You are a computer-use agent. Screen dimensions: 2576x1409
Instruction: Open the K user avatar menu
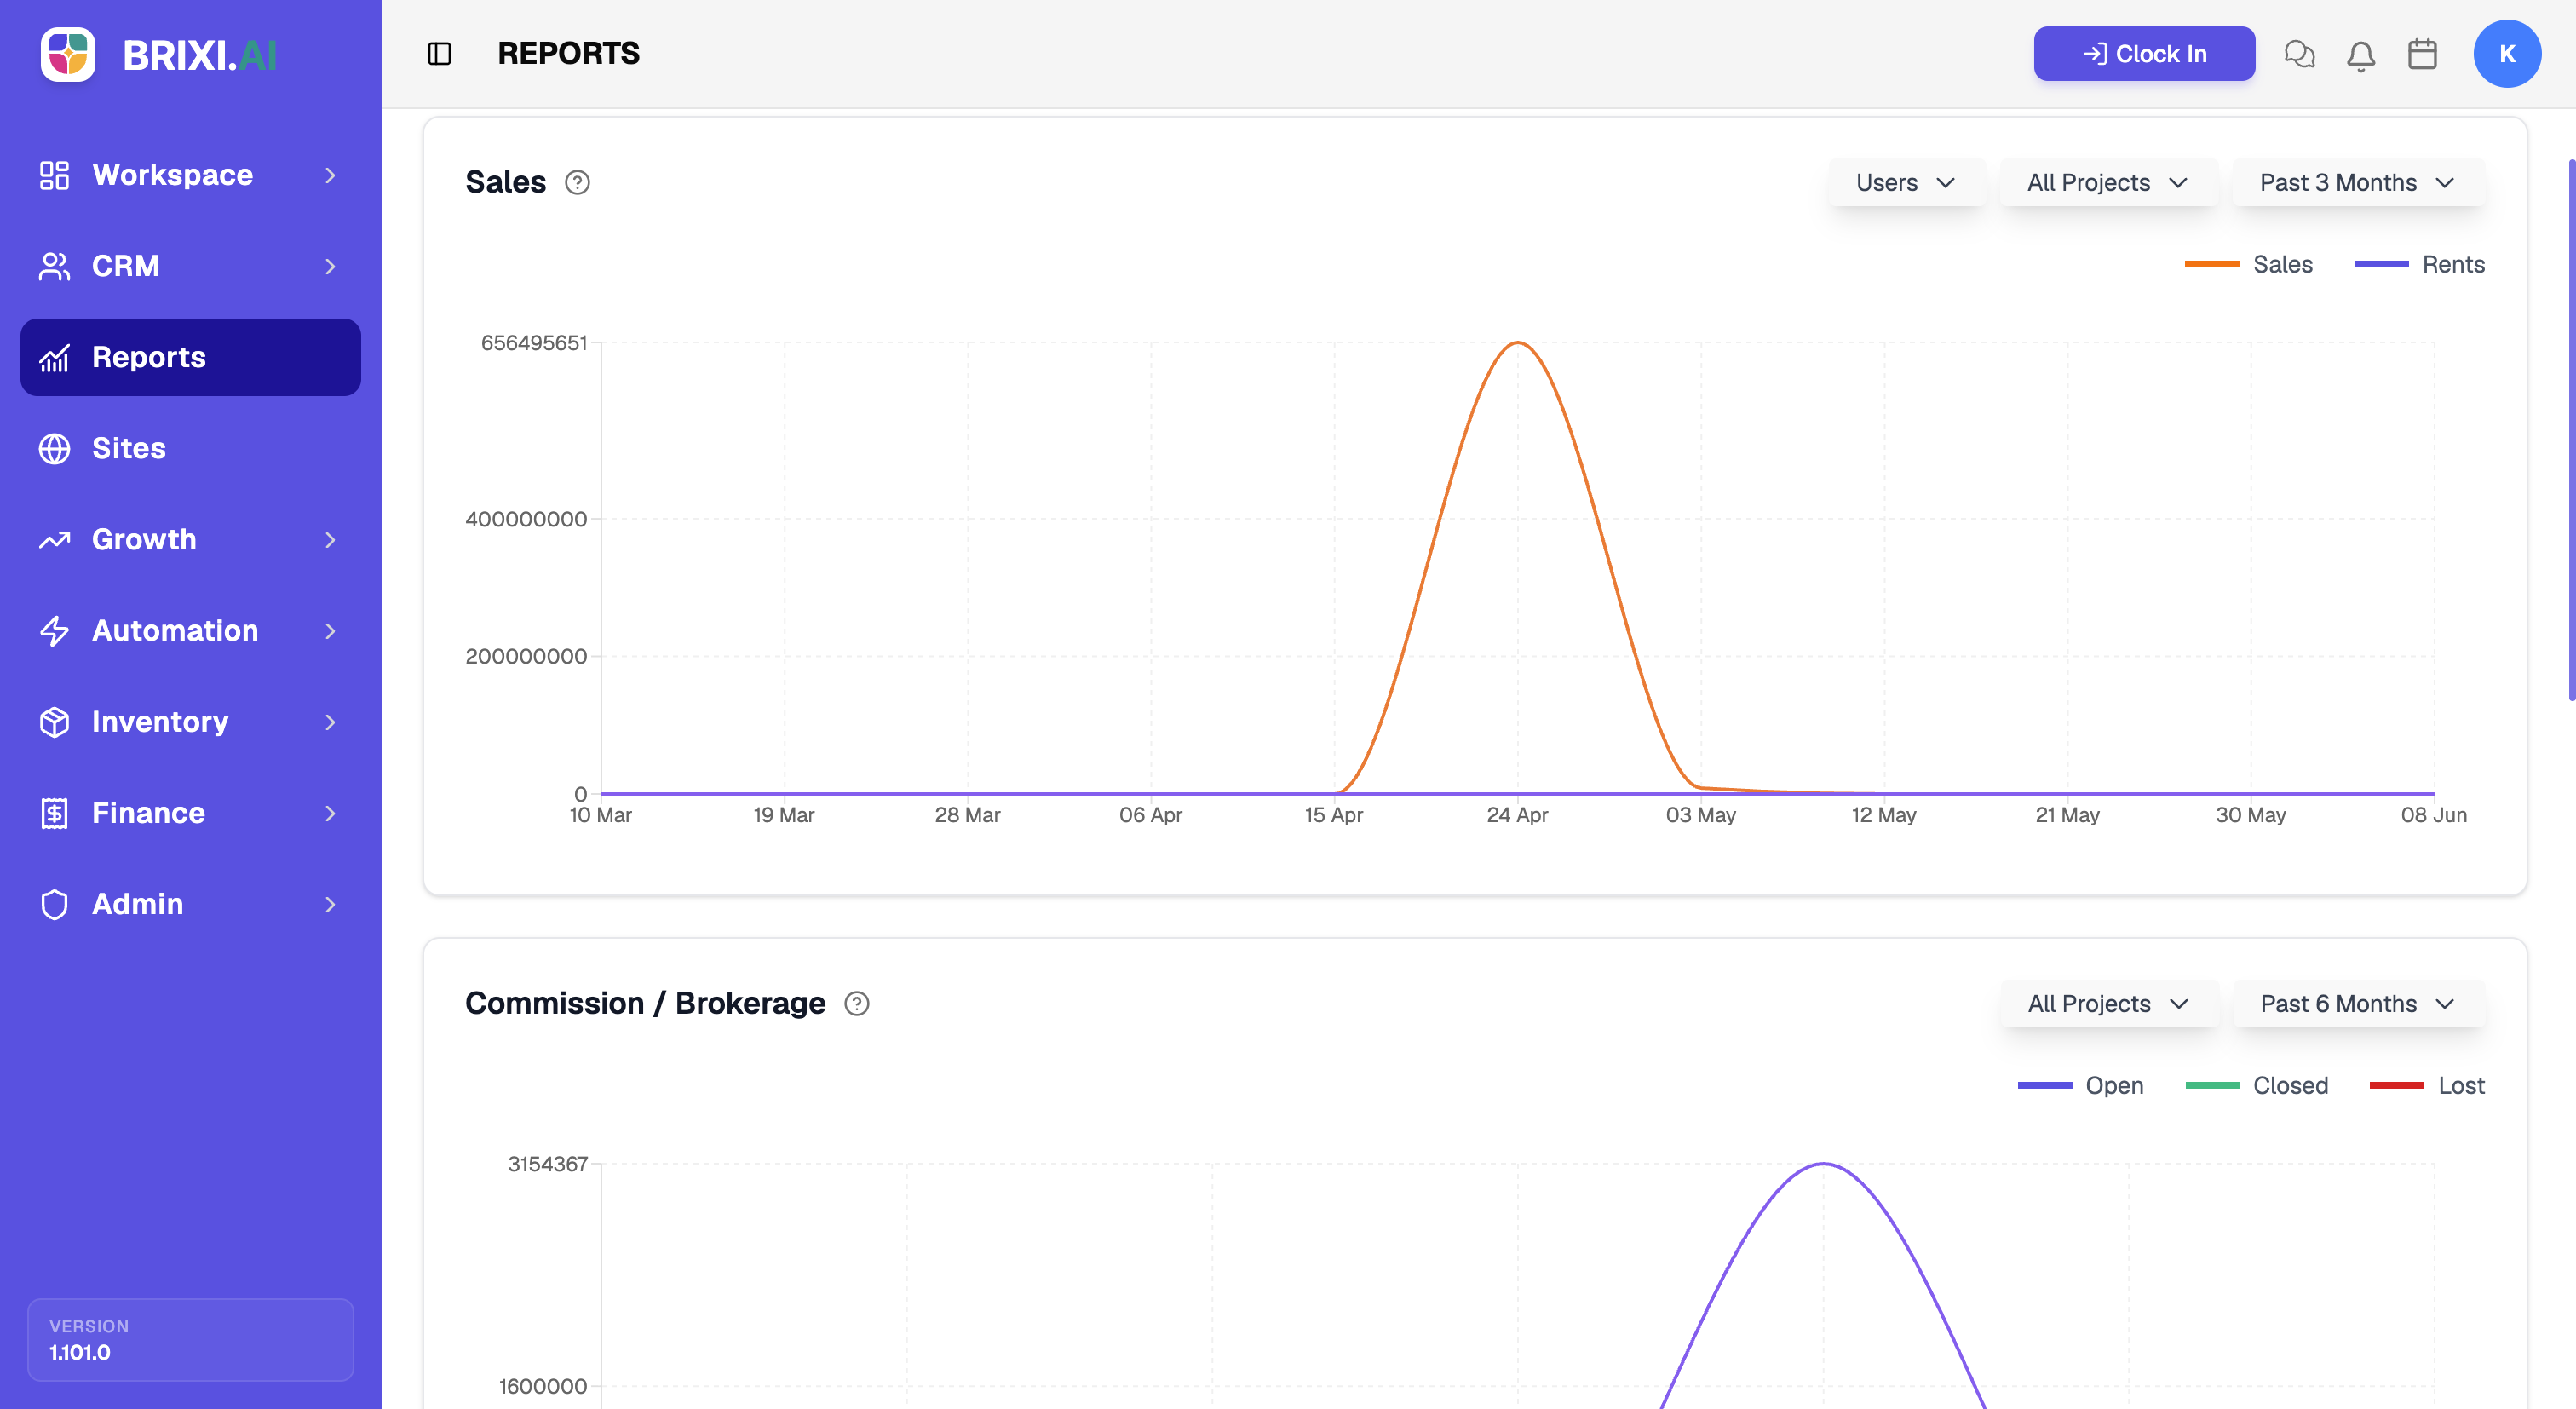[2507, 54]
